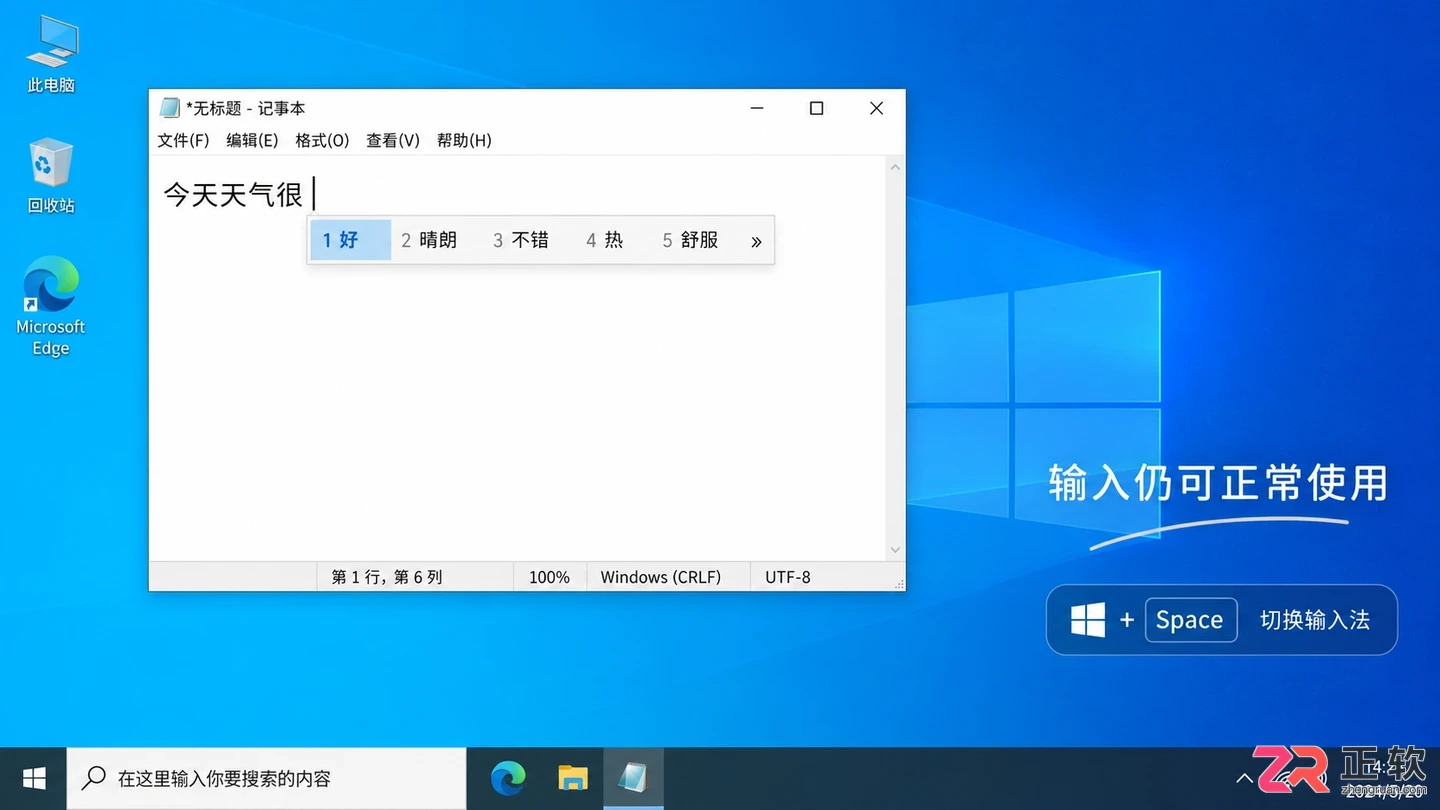
Task: Open File Explorer from the taskbar
Action: (573, 778)
